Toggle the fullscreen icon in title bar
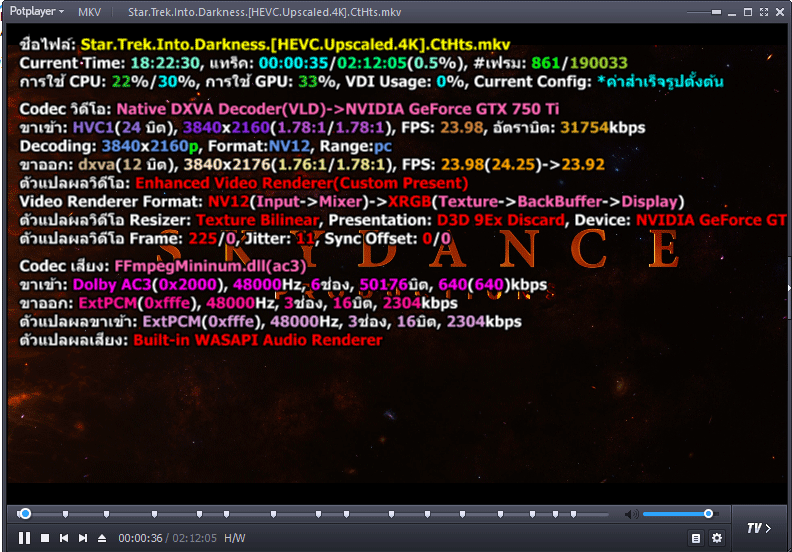The height and width of the screenshot is (552, 792). [x=764, y=12]
